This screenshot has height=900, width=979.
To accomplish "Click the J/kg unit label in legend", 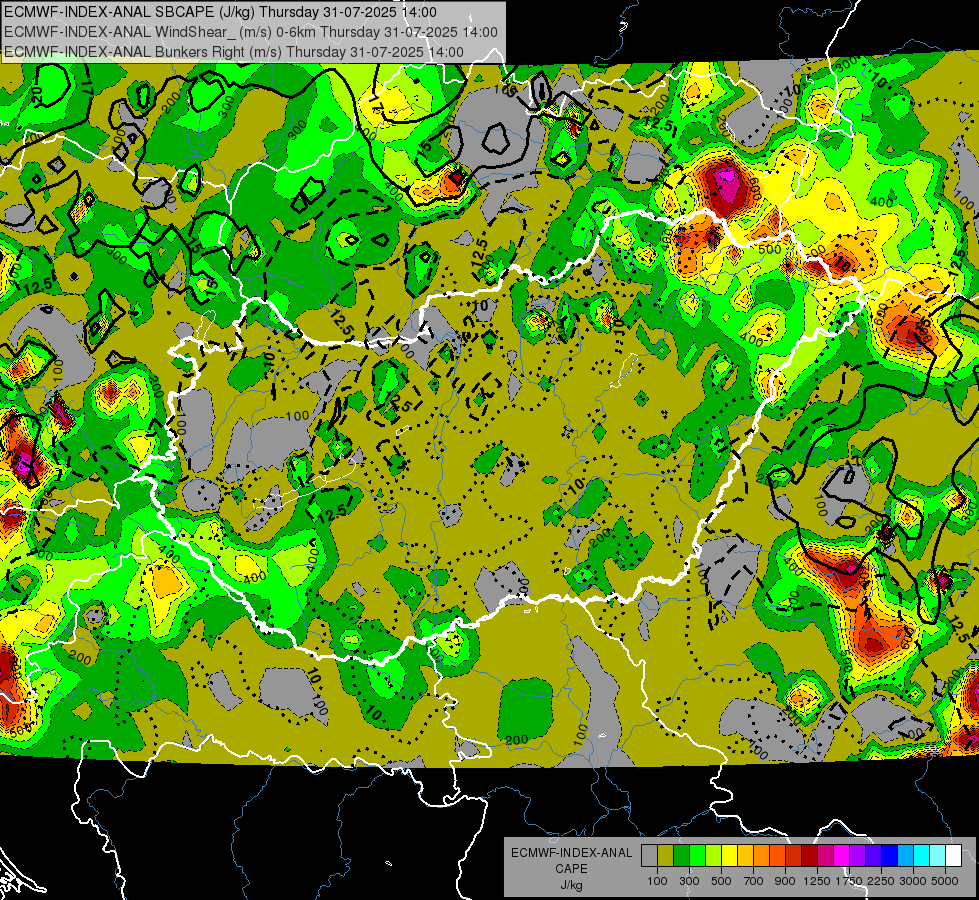I will coord(571,885).
